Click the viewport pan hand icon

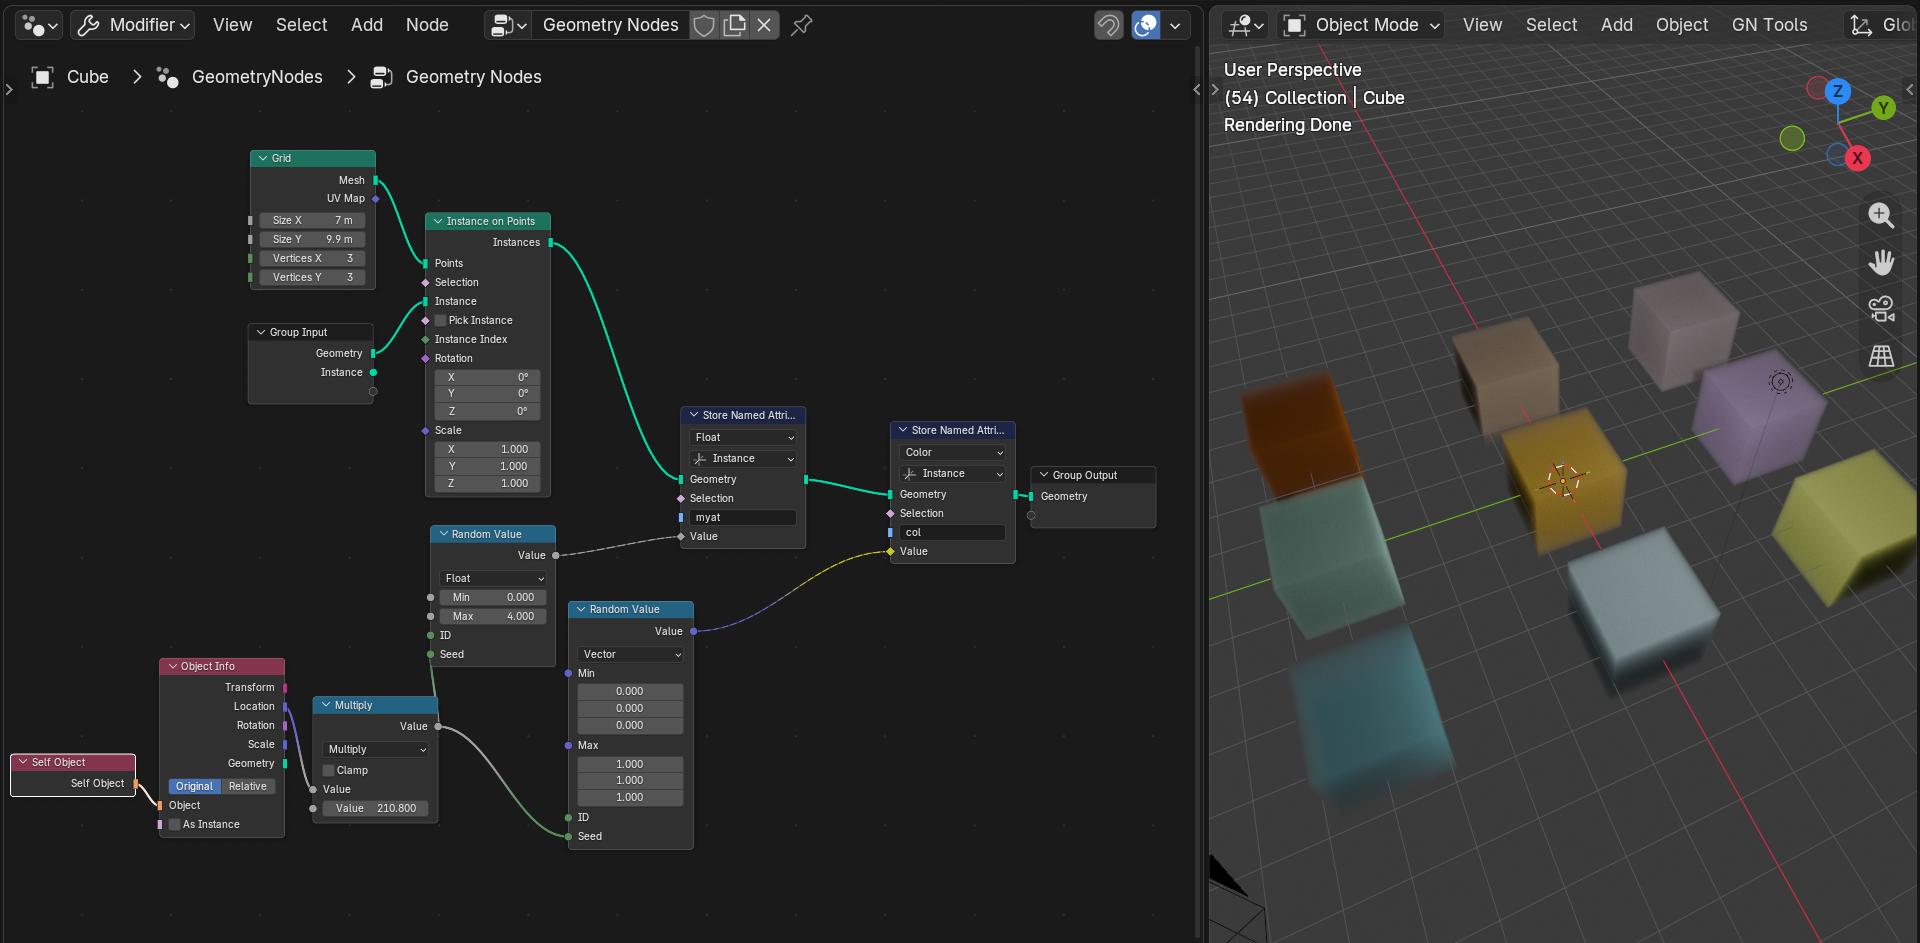pos(1881,262)
